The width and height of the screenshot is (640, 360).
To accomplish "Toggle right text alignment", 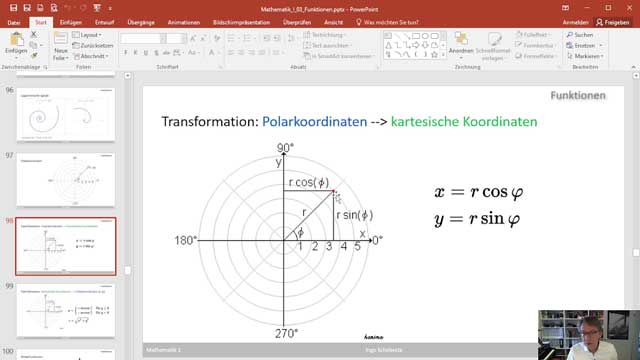I will (251, 53).
